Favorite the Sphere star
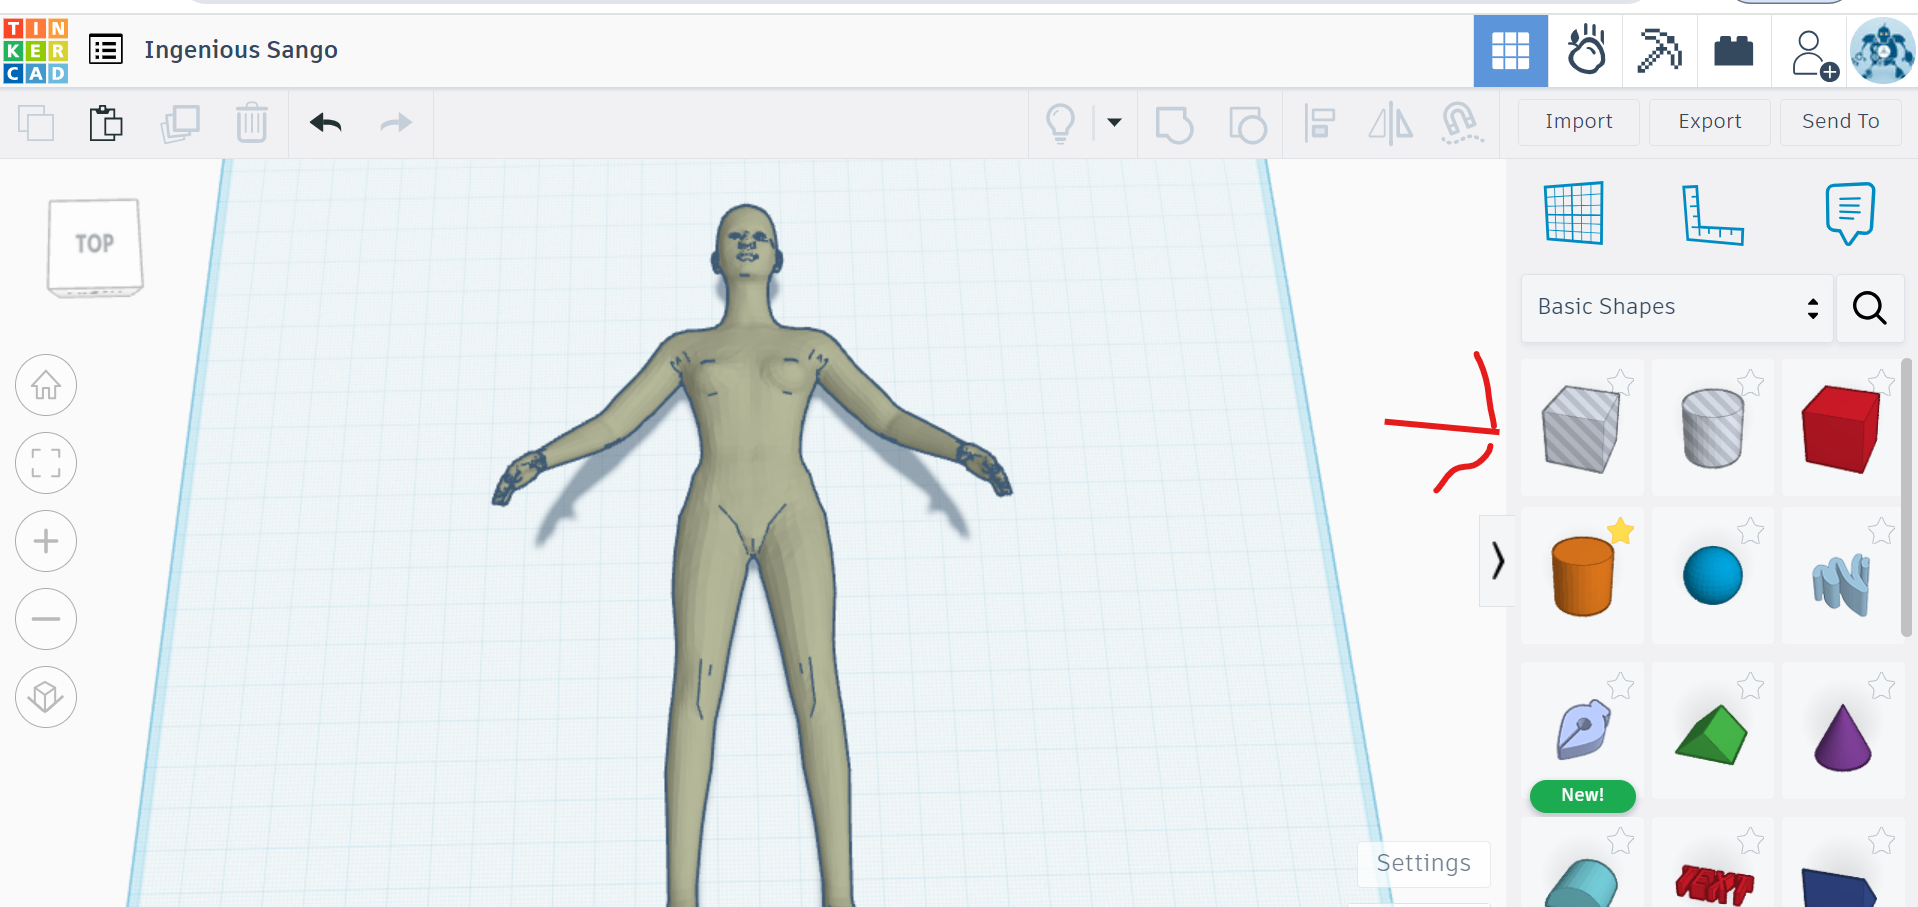Screen dimensions: 1918x907 click(1750, 531)
